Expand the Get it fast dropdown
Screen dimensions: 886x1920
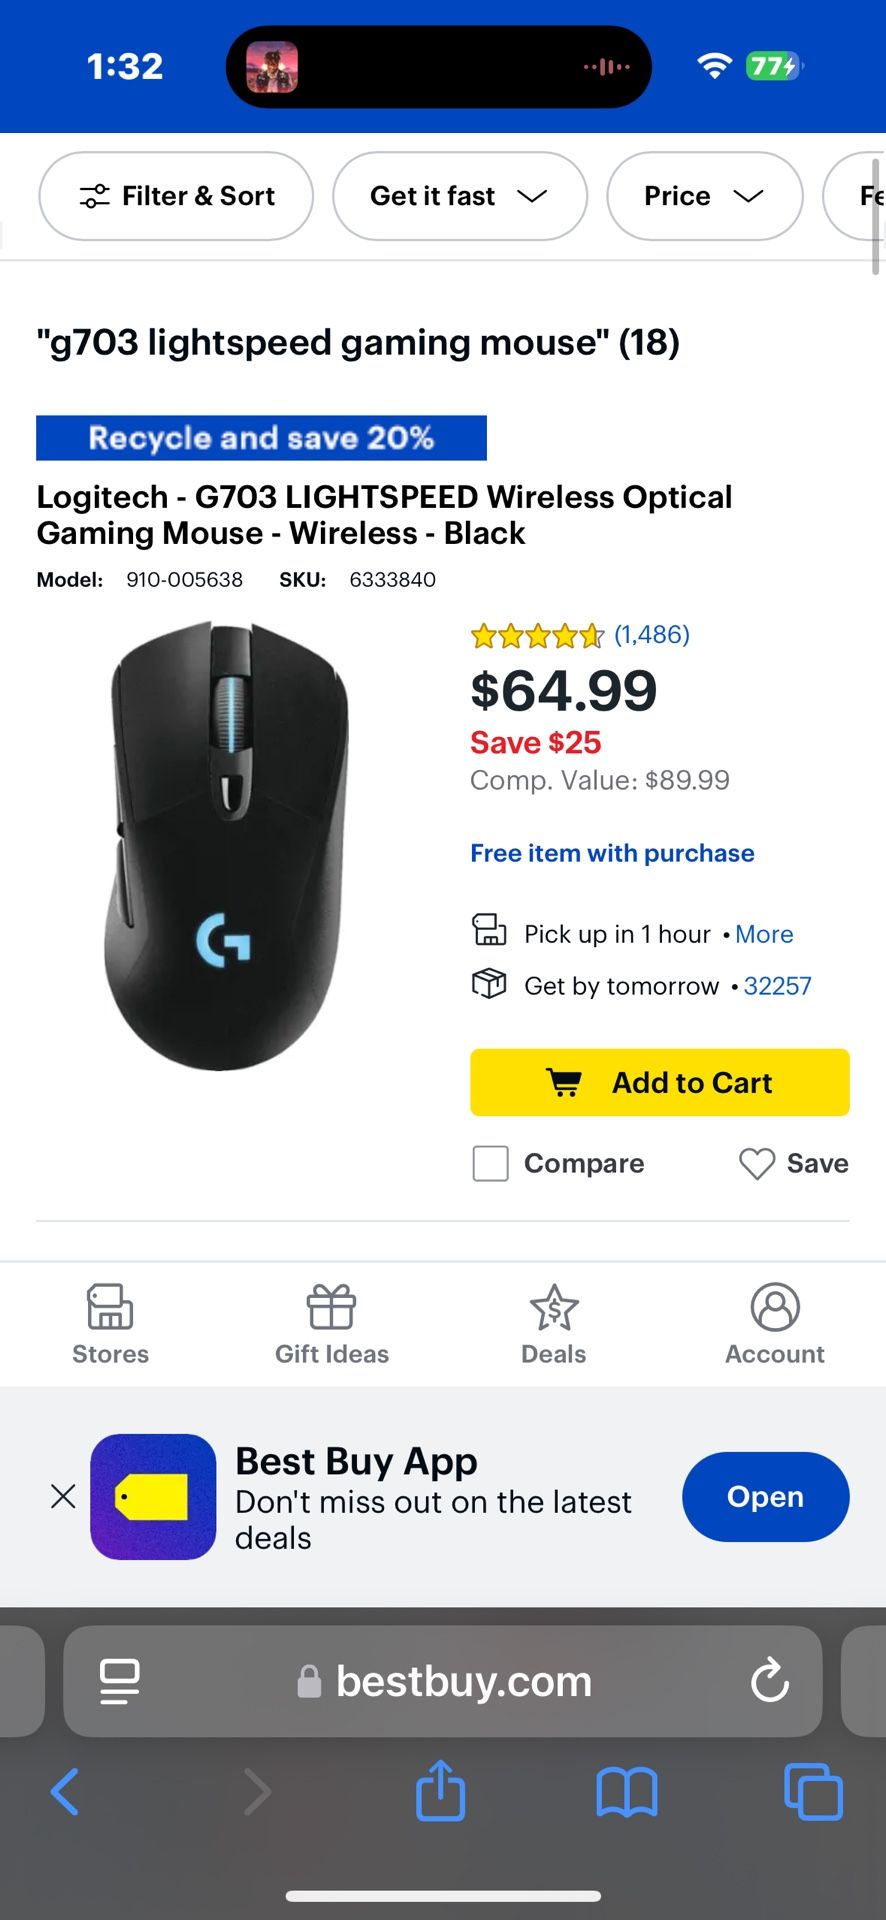(x=459, y=196)
